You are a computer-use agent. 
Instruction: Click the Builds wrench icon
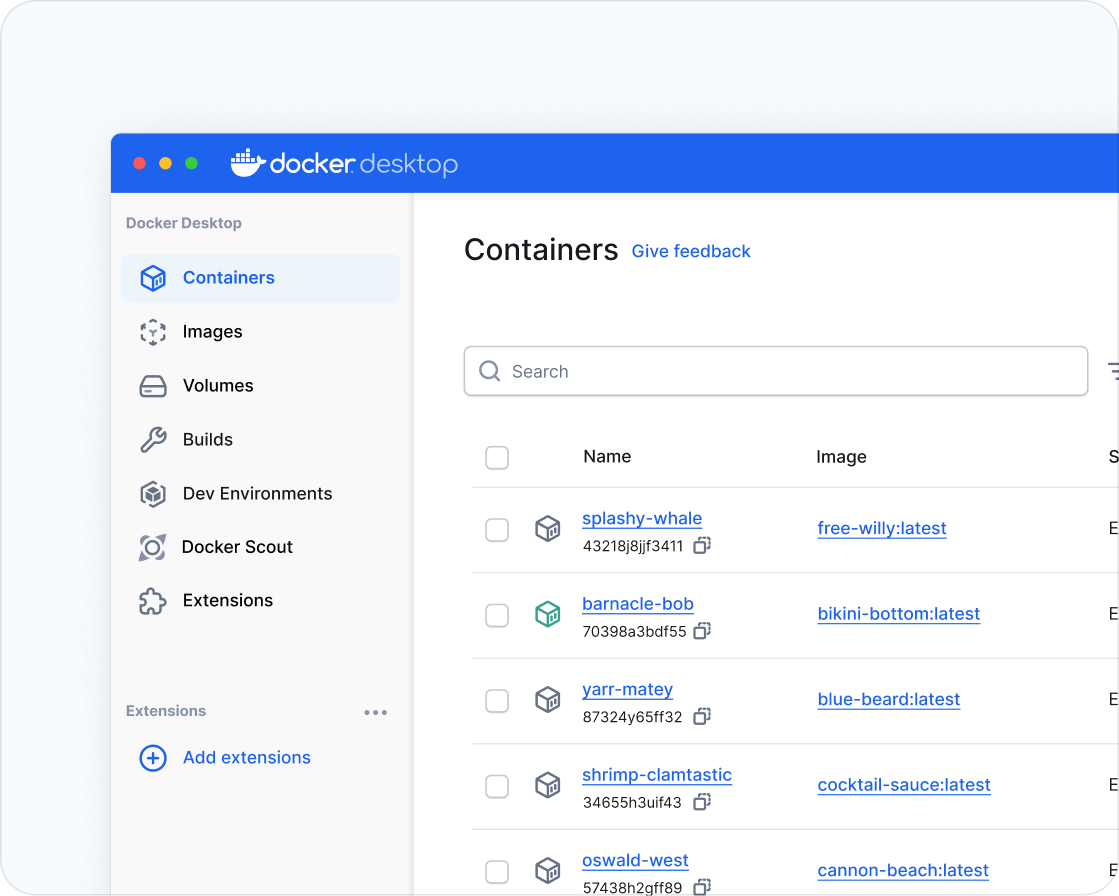(x=153, y=440)
